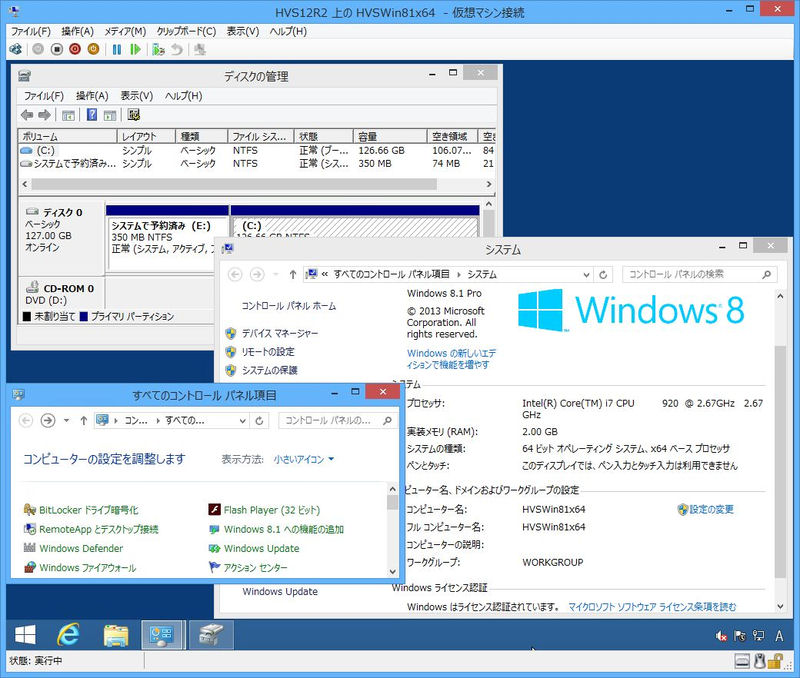Reset the virtual machine with the green icon
Screen dimensions: 800x678
(135, 49)
